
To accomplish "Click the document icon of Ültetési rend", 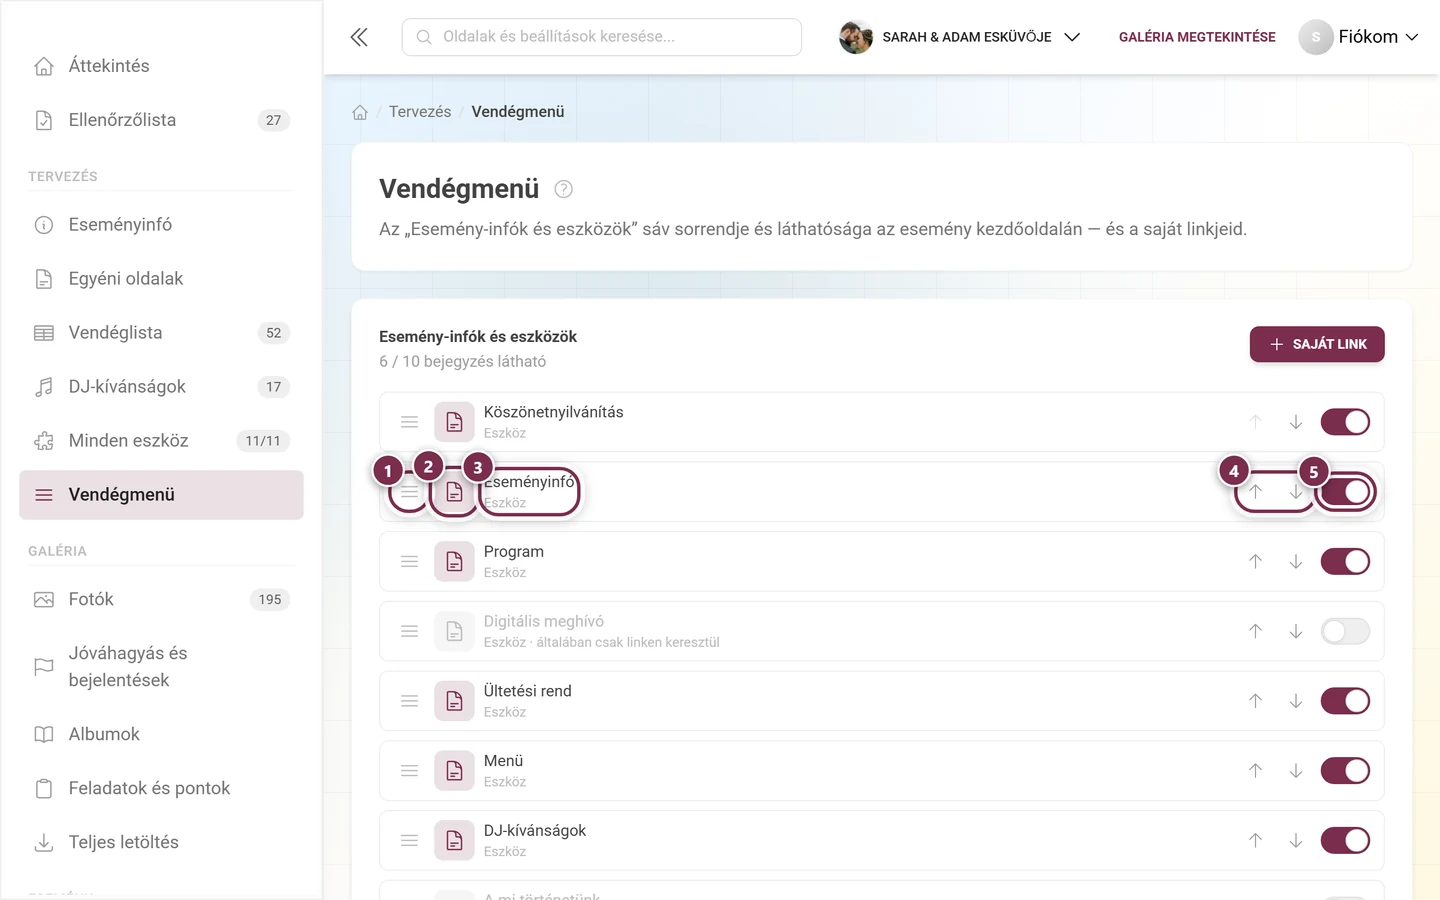I will point(454,701).
